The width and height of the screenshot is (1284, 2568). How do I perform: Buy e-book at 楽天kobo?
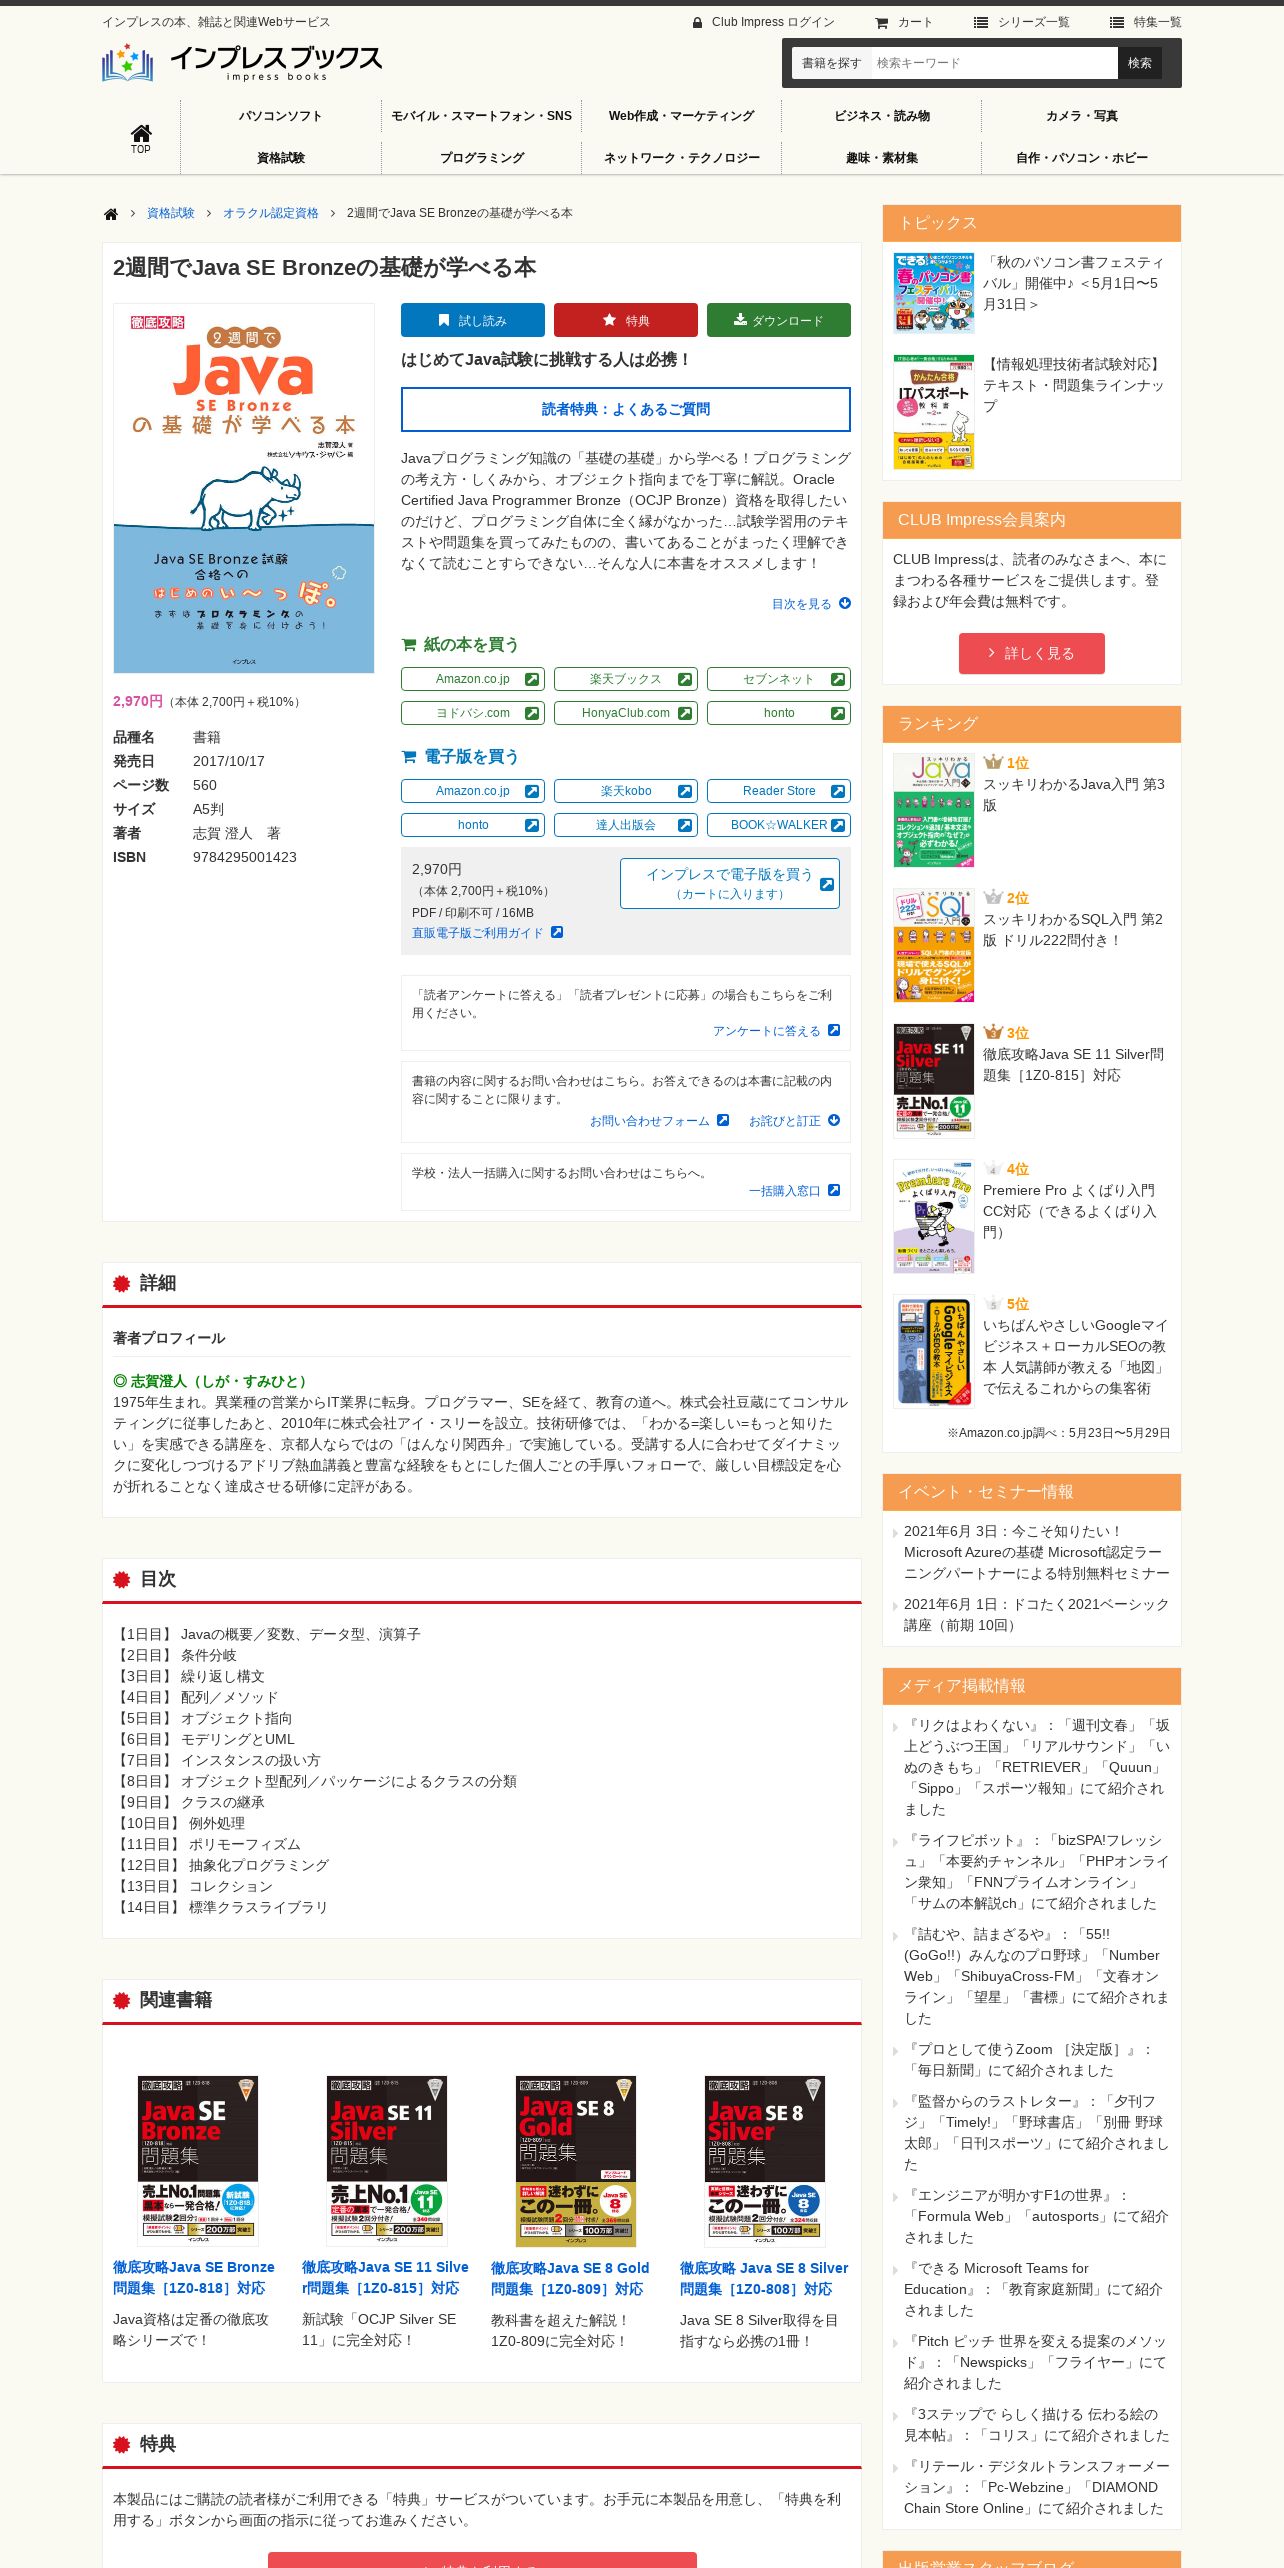click(x=626, y=791)
